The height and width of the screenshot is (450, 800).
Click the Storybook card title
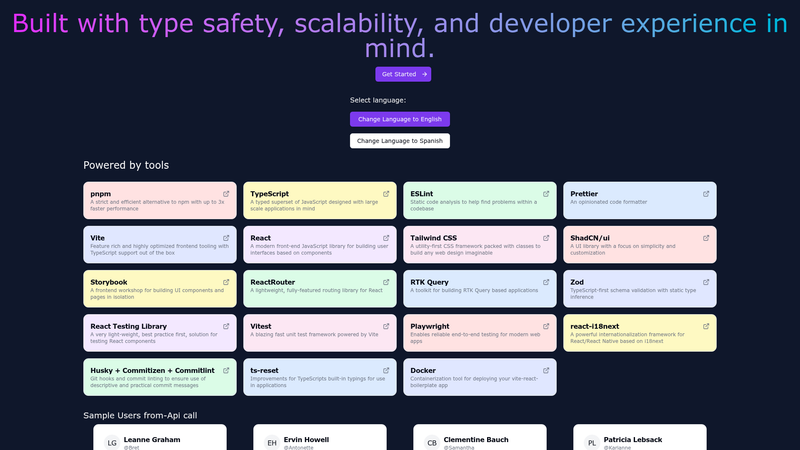109,282
